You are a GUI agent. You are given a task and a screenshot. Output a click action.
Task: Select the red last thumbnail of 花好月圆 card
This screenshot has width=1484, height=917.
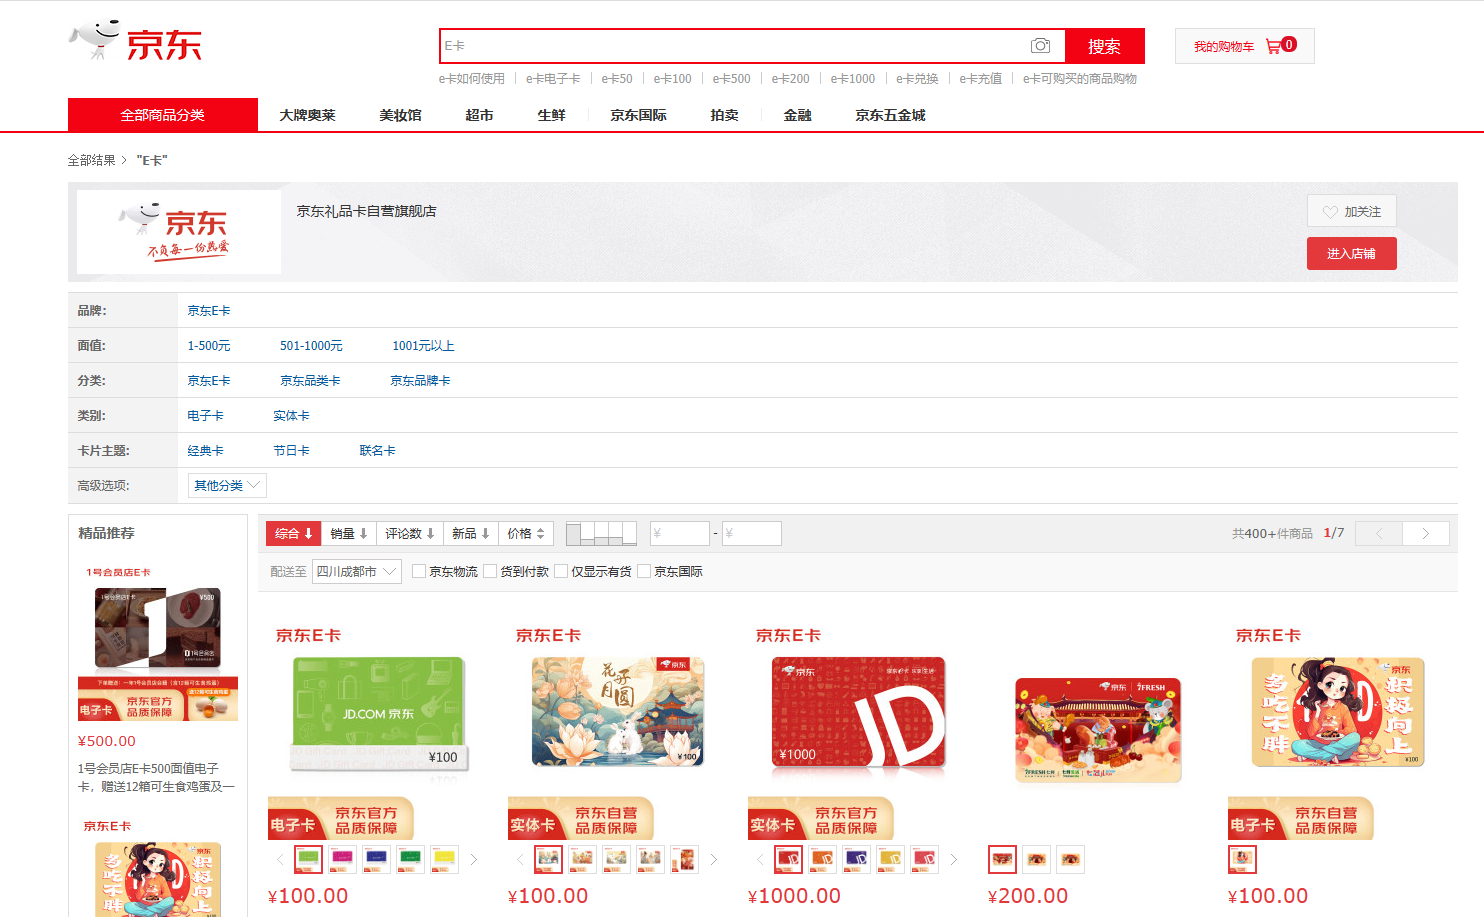pyautogui.click(x=685, y=859)
